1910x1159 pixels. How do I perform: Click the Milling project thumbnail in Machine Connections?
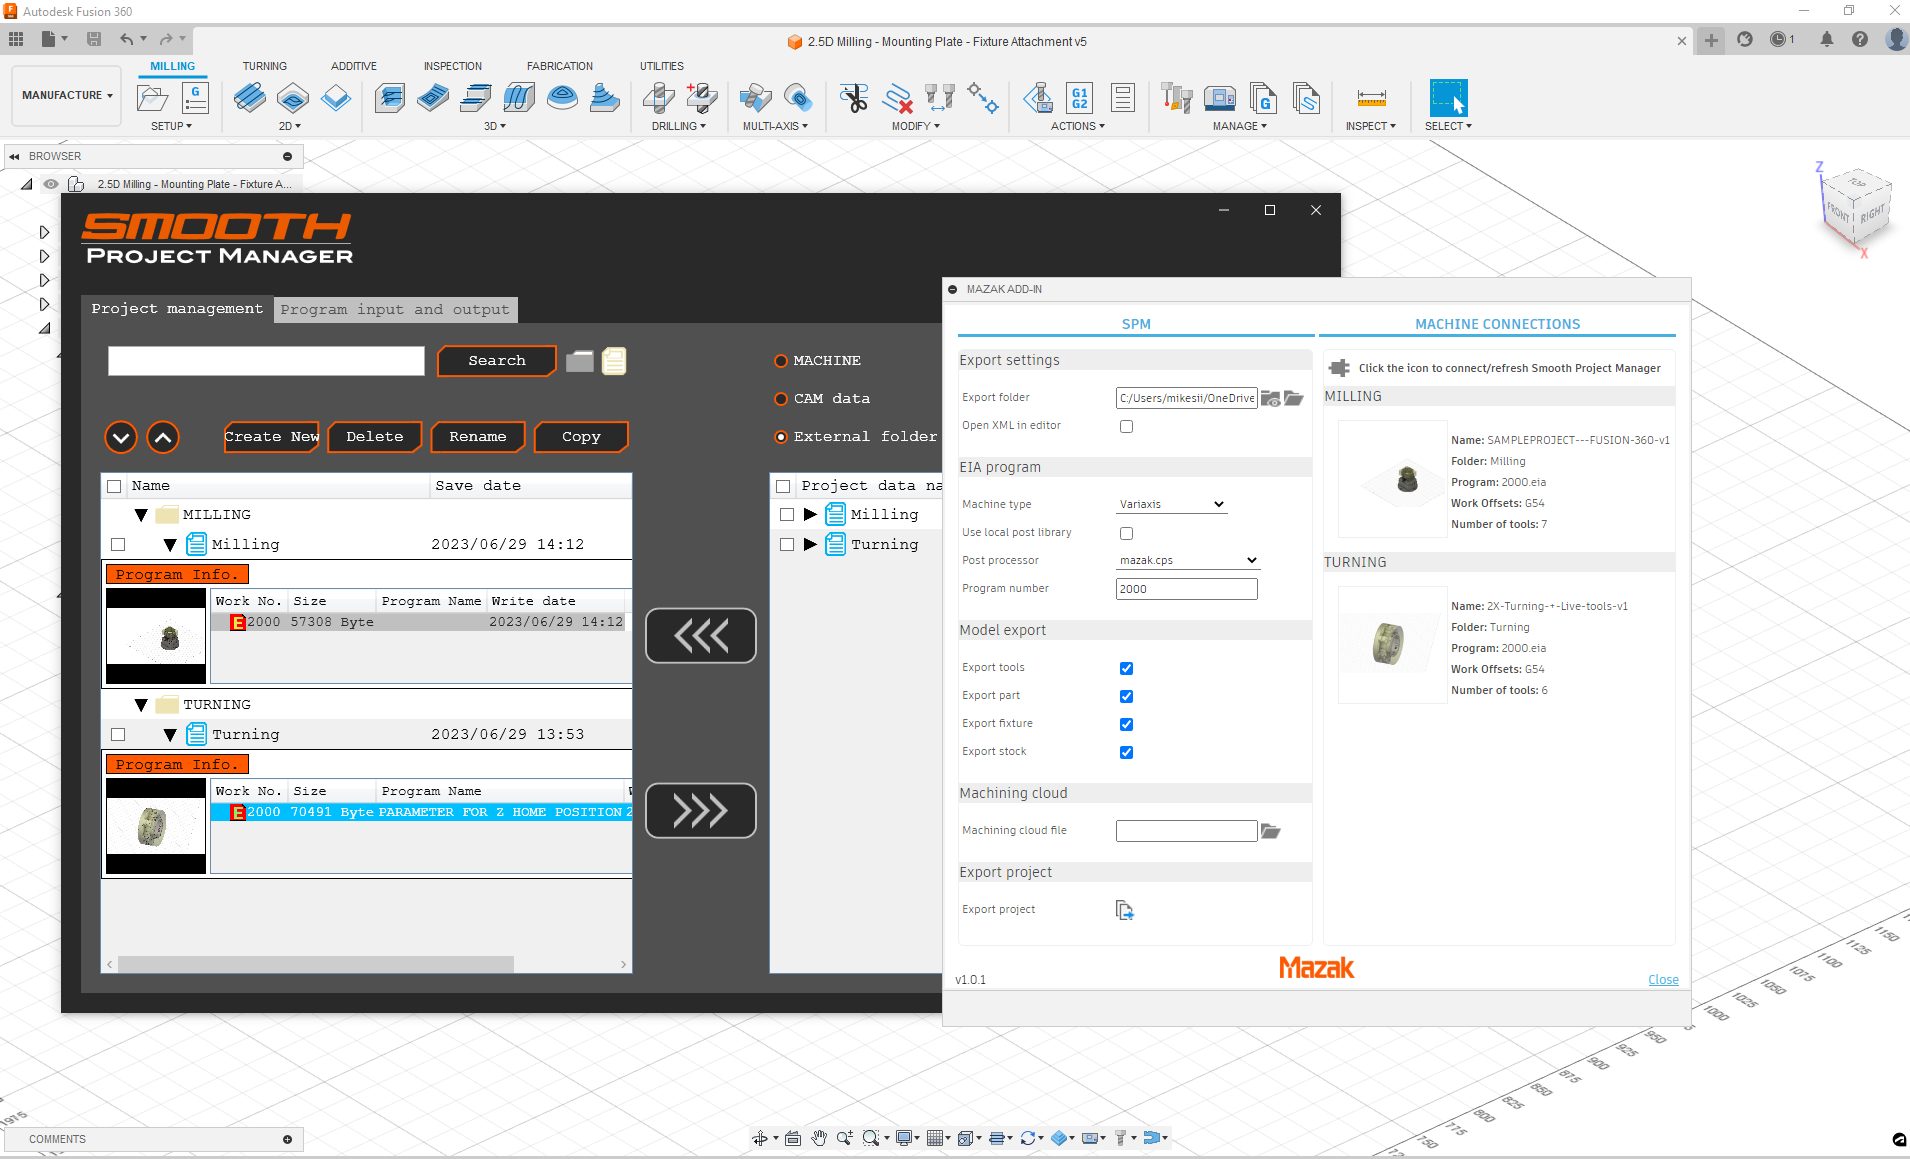(x=1392, y=480)
